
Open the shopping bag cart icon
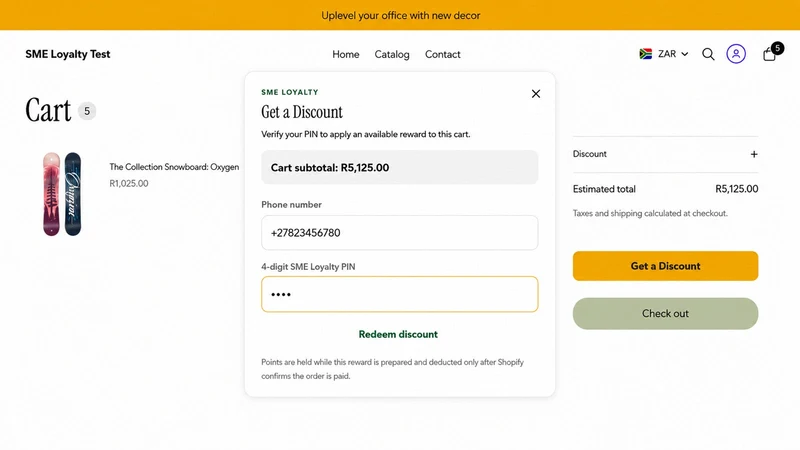tap(770, 54)
